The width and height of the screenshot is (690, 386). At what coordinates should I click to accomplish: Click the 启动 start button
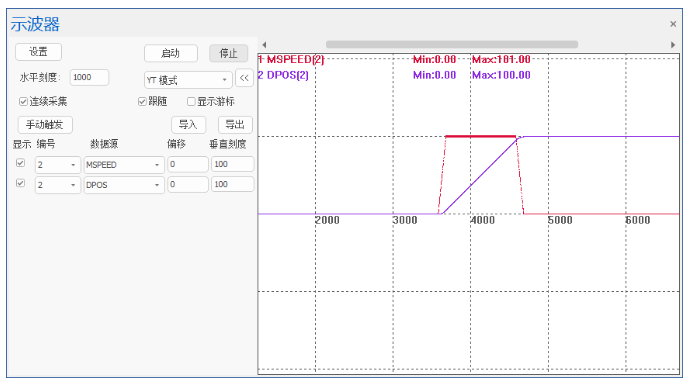point(171,53)
